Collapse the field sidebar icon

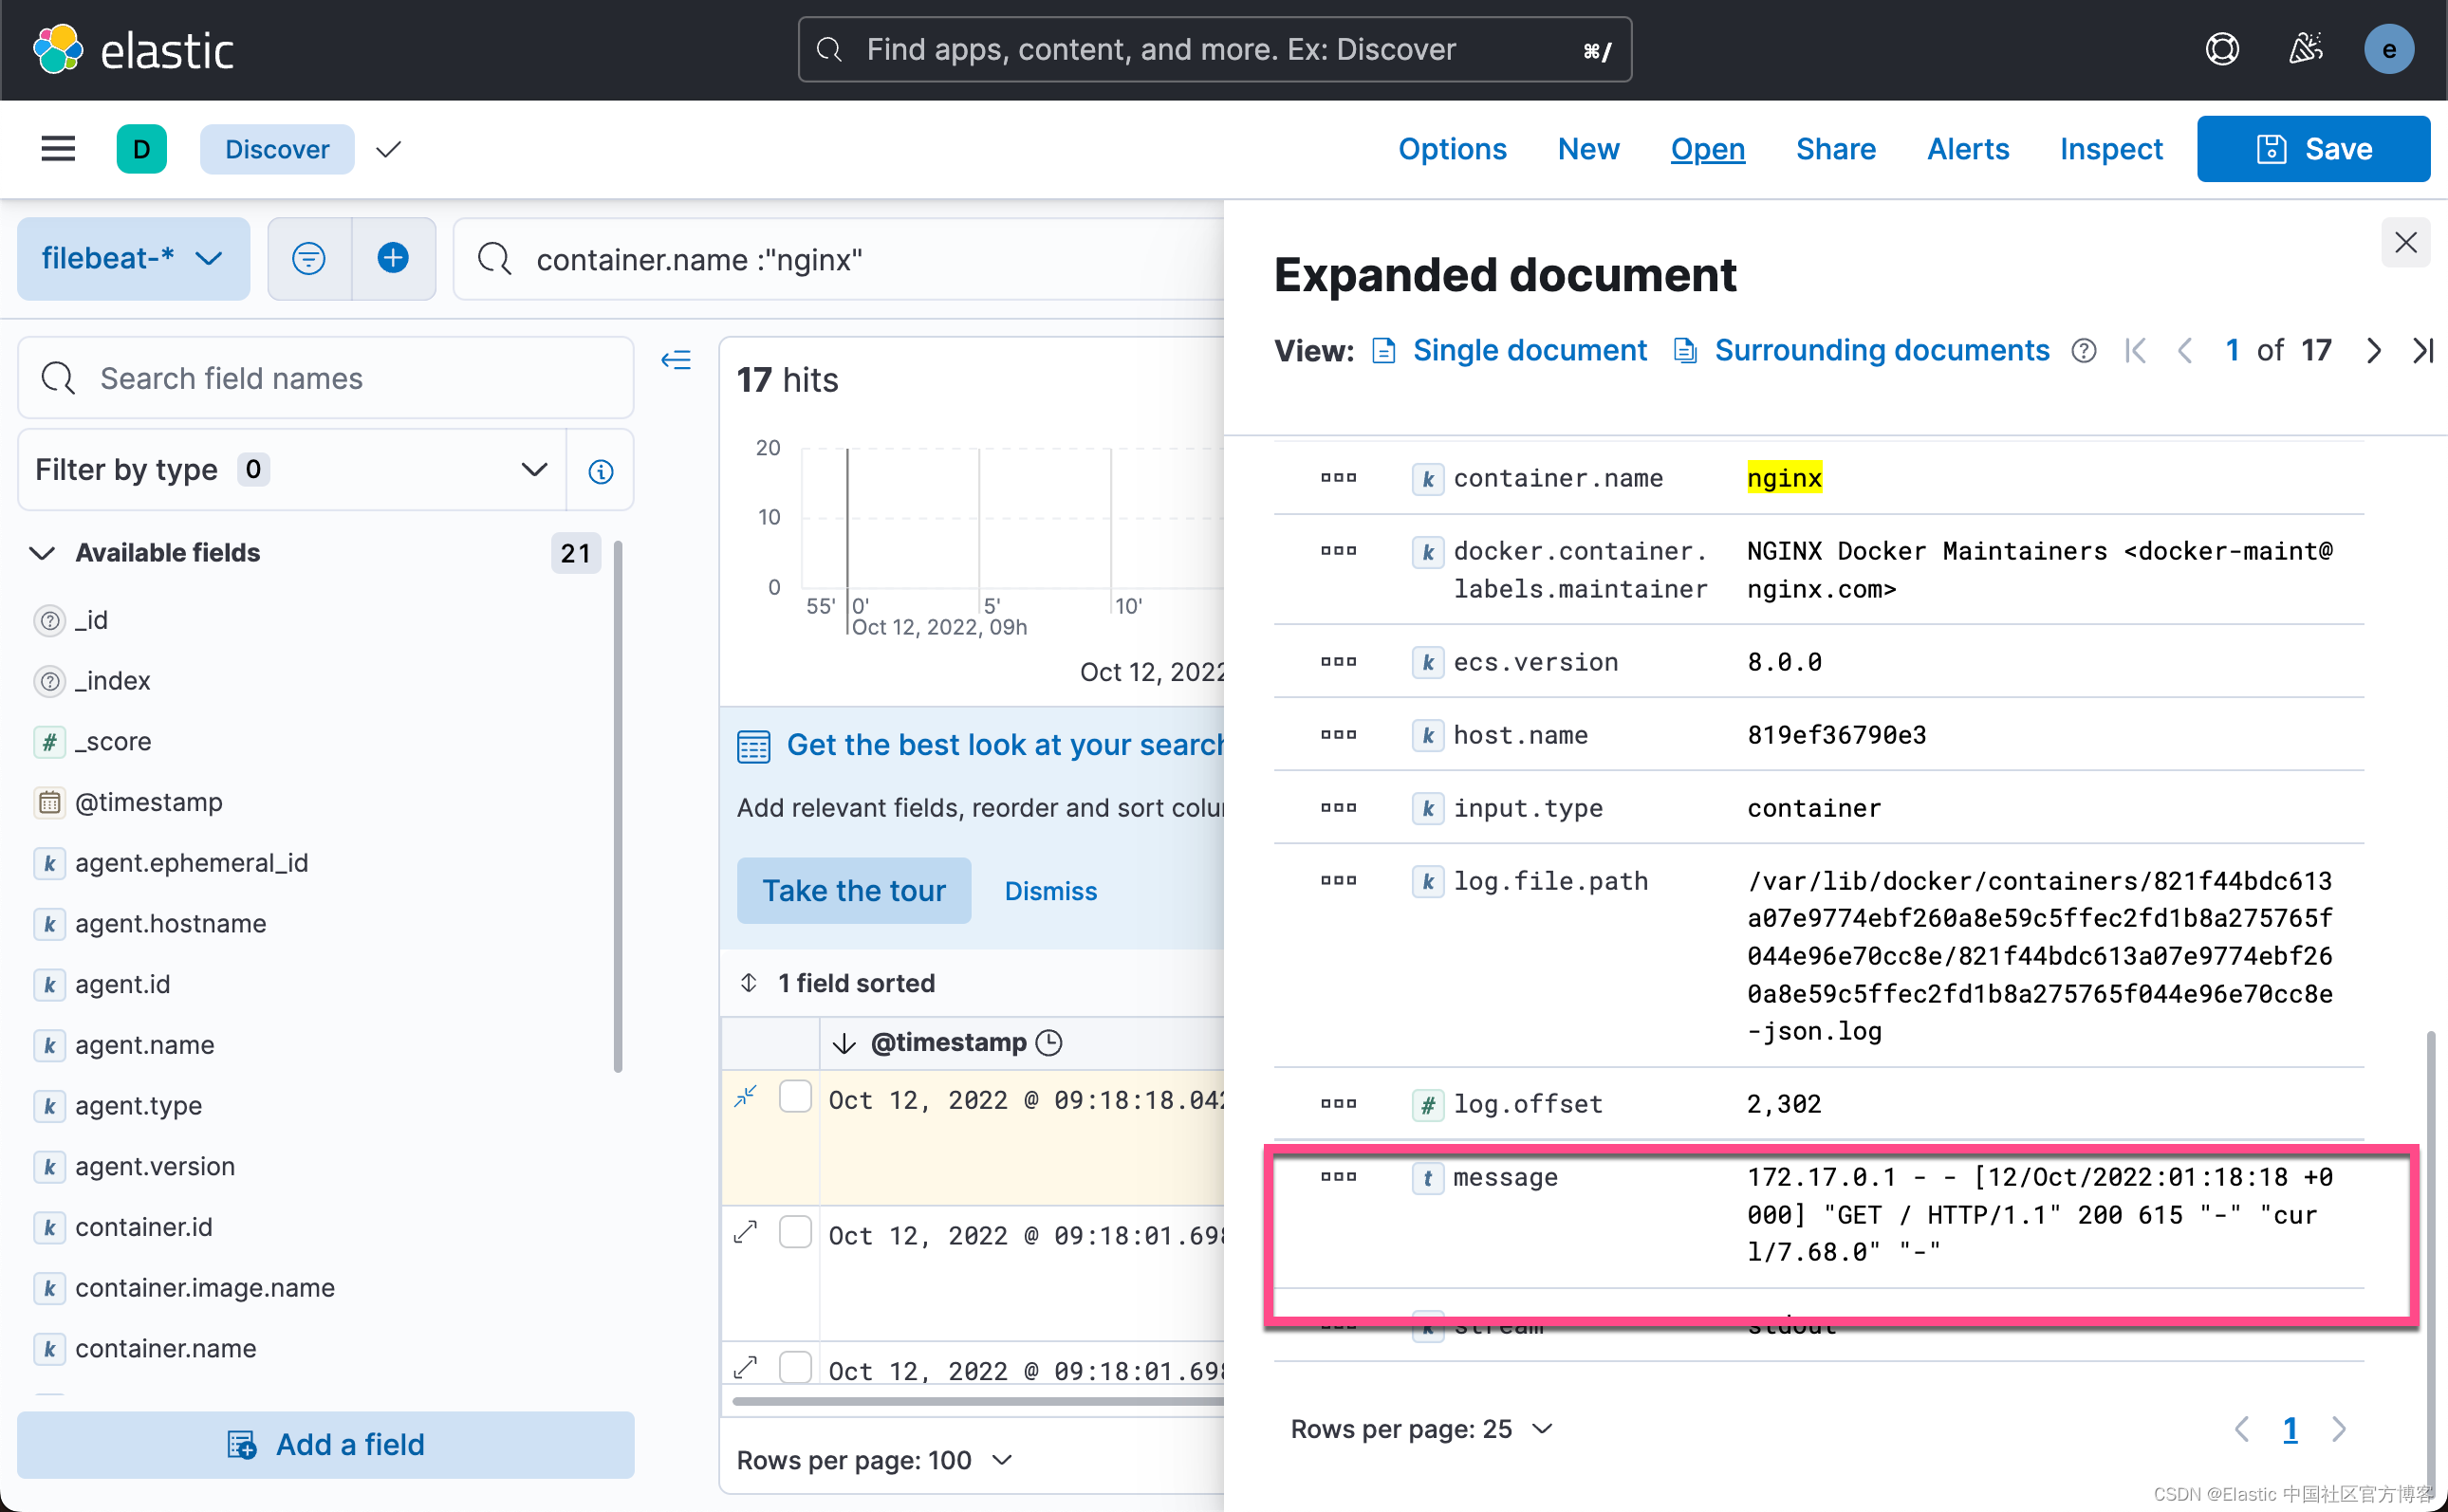click(676, 360)
